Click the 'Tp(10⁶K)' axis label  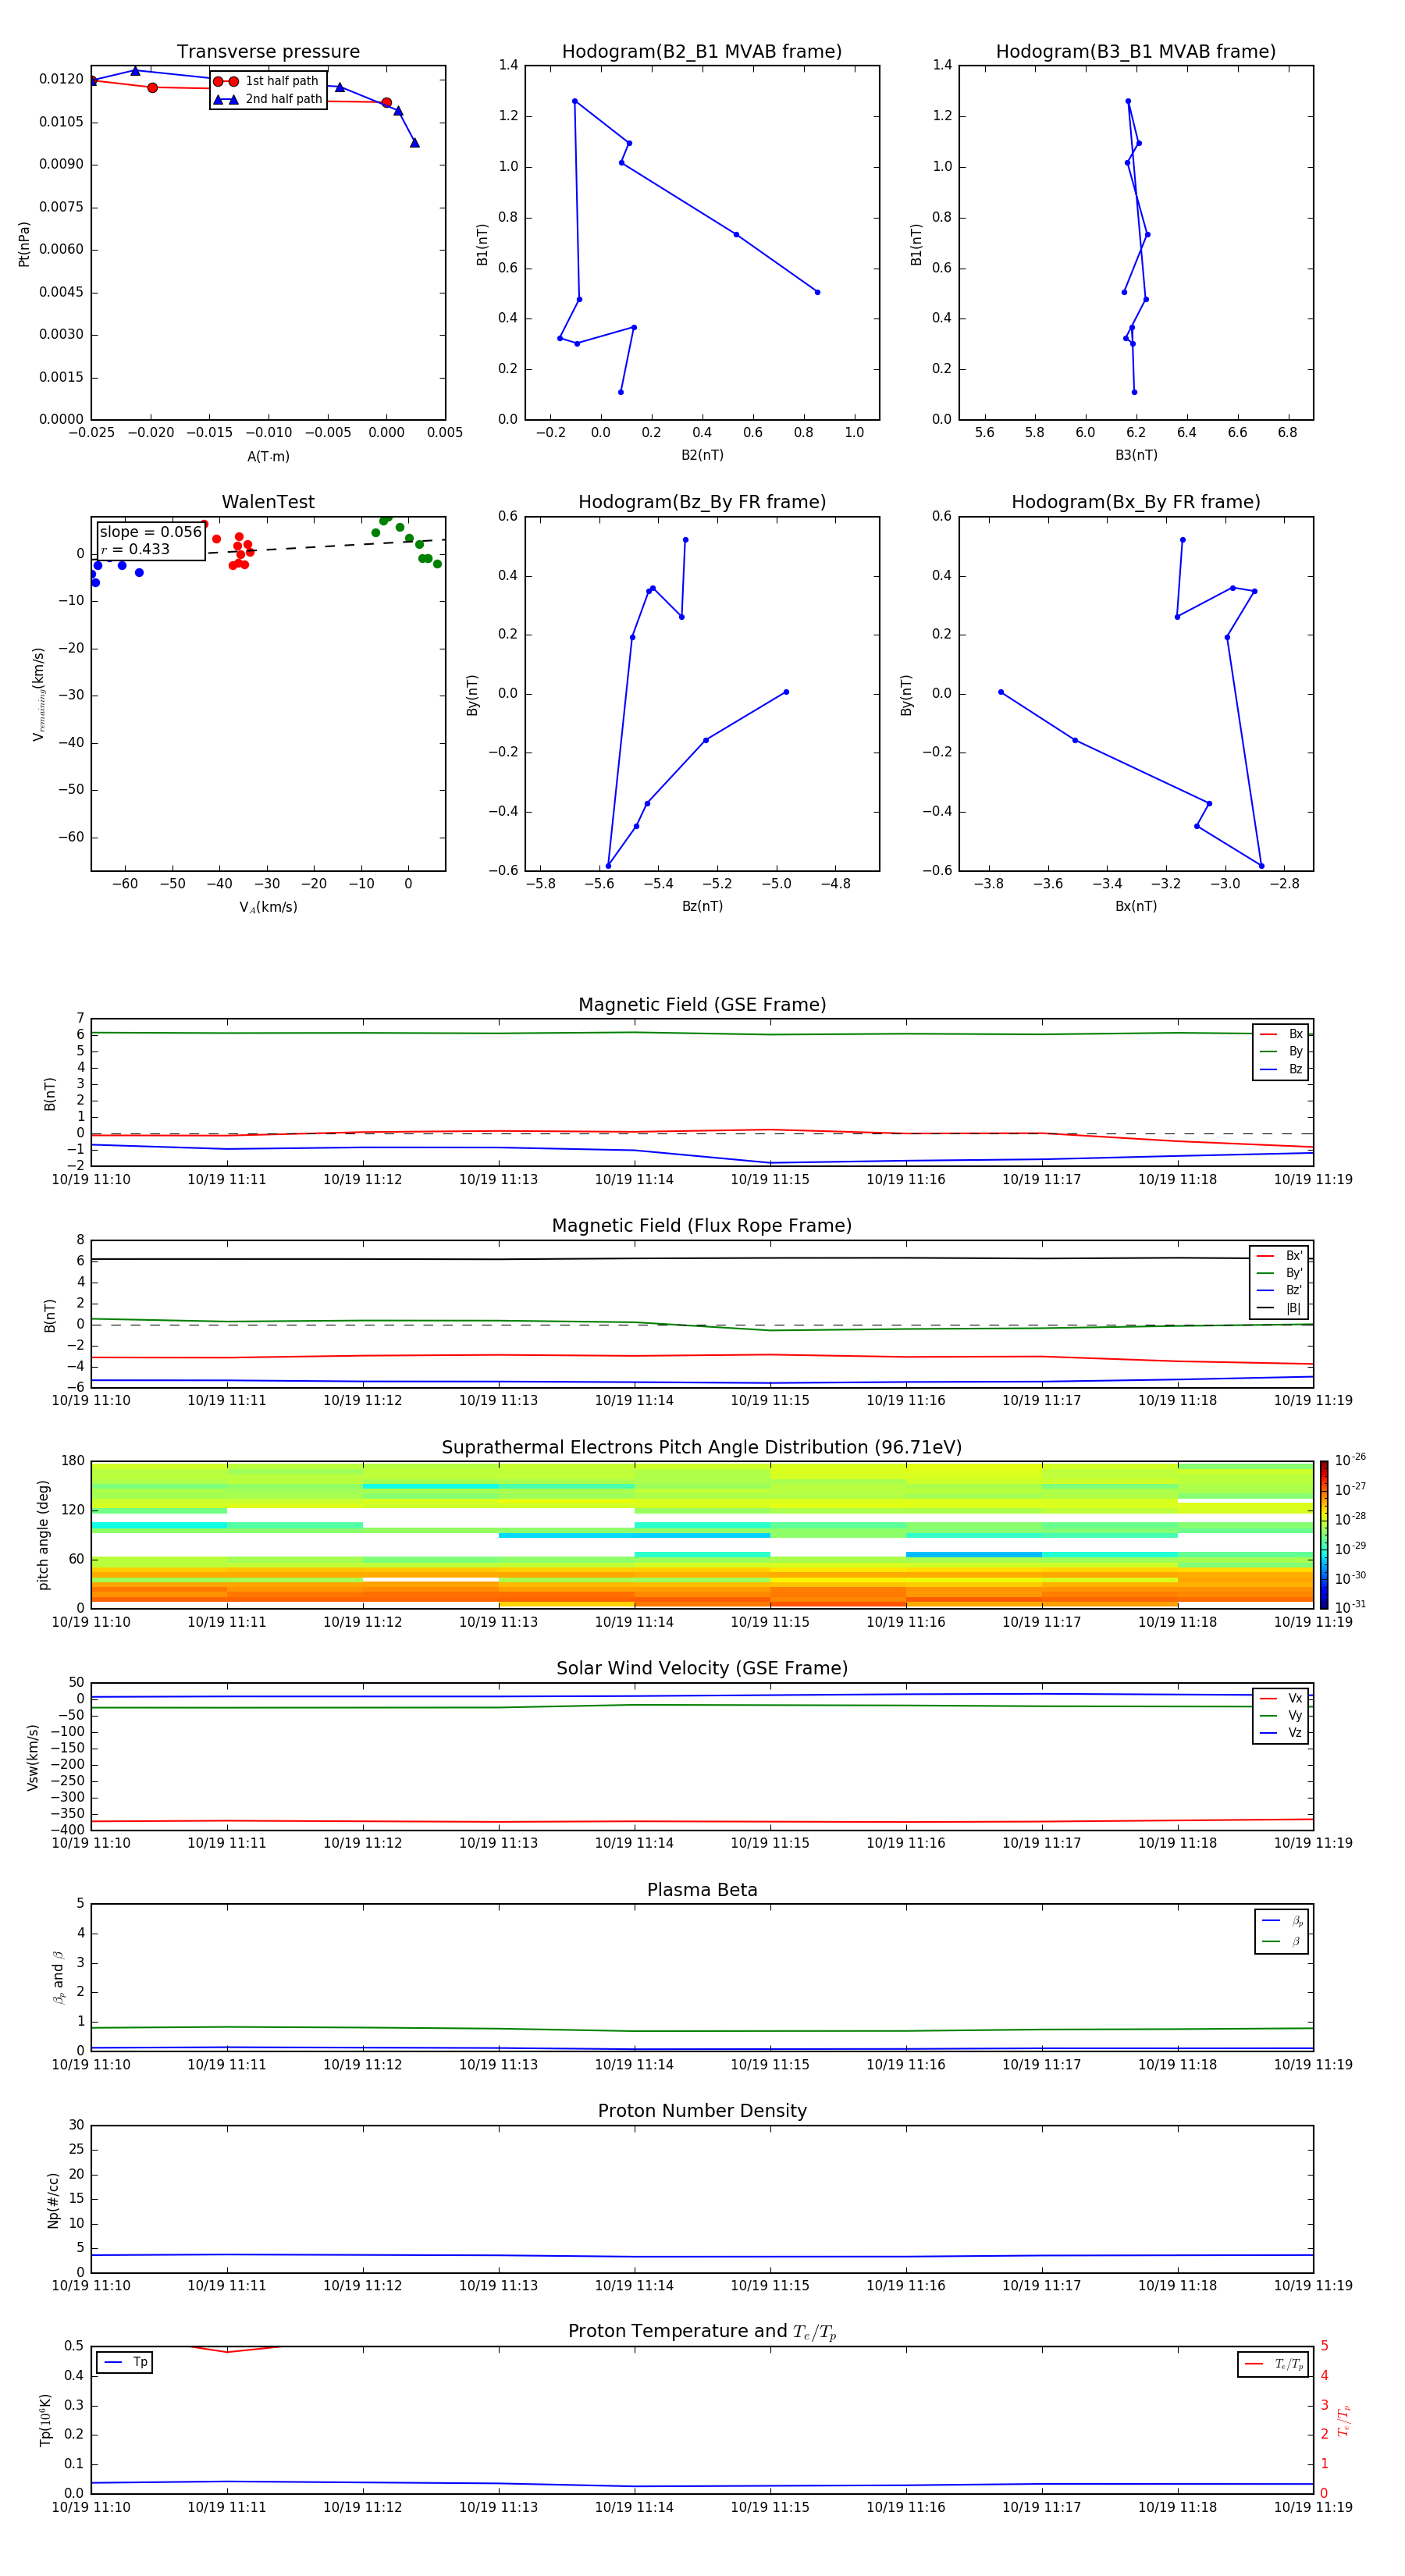pyautogui.click(x=45, y=2420)
